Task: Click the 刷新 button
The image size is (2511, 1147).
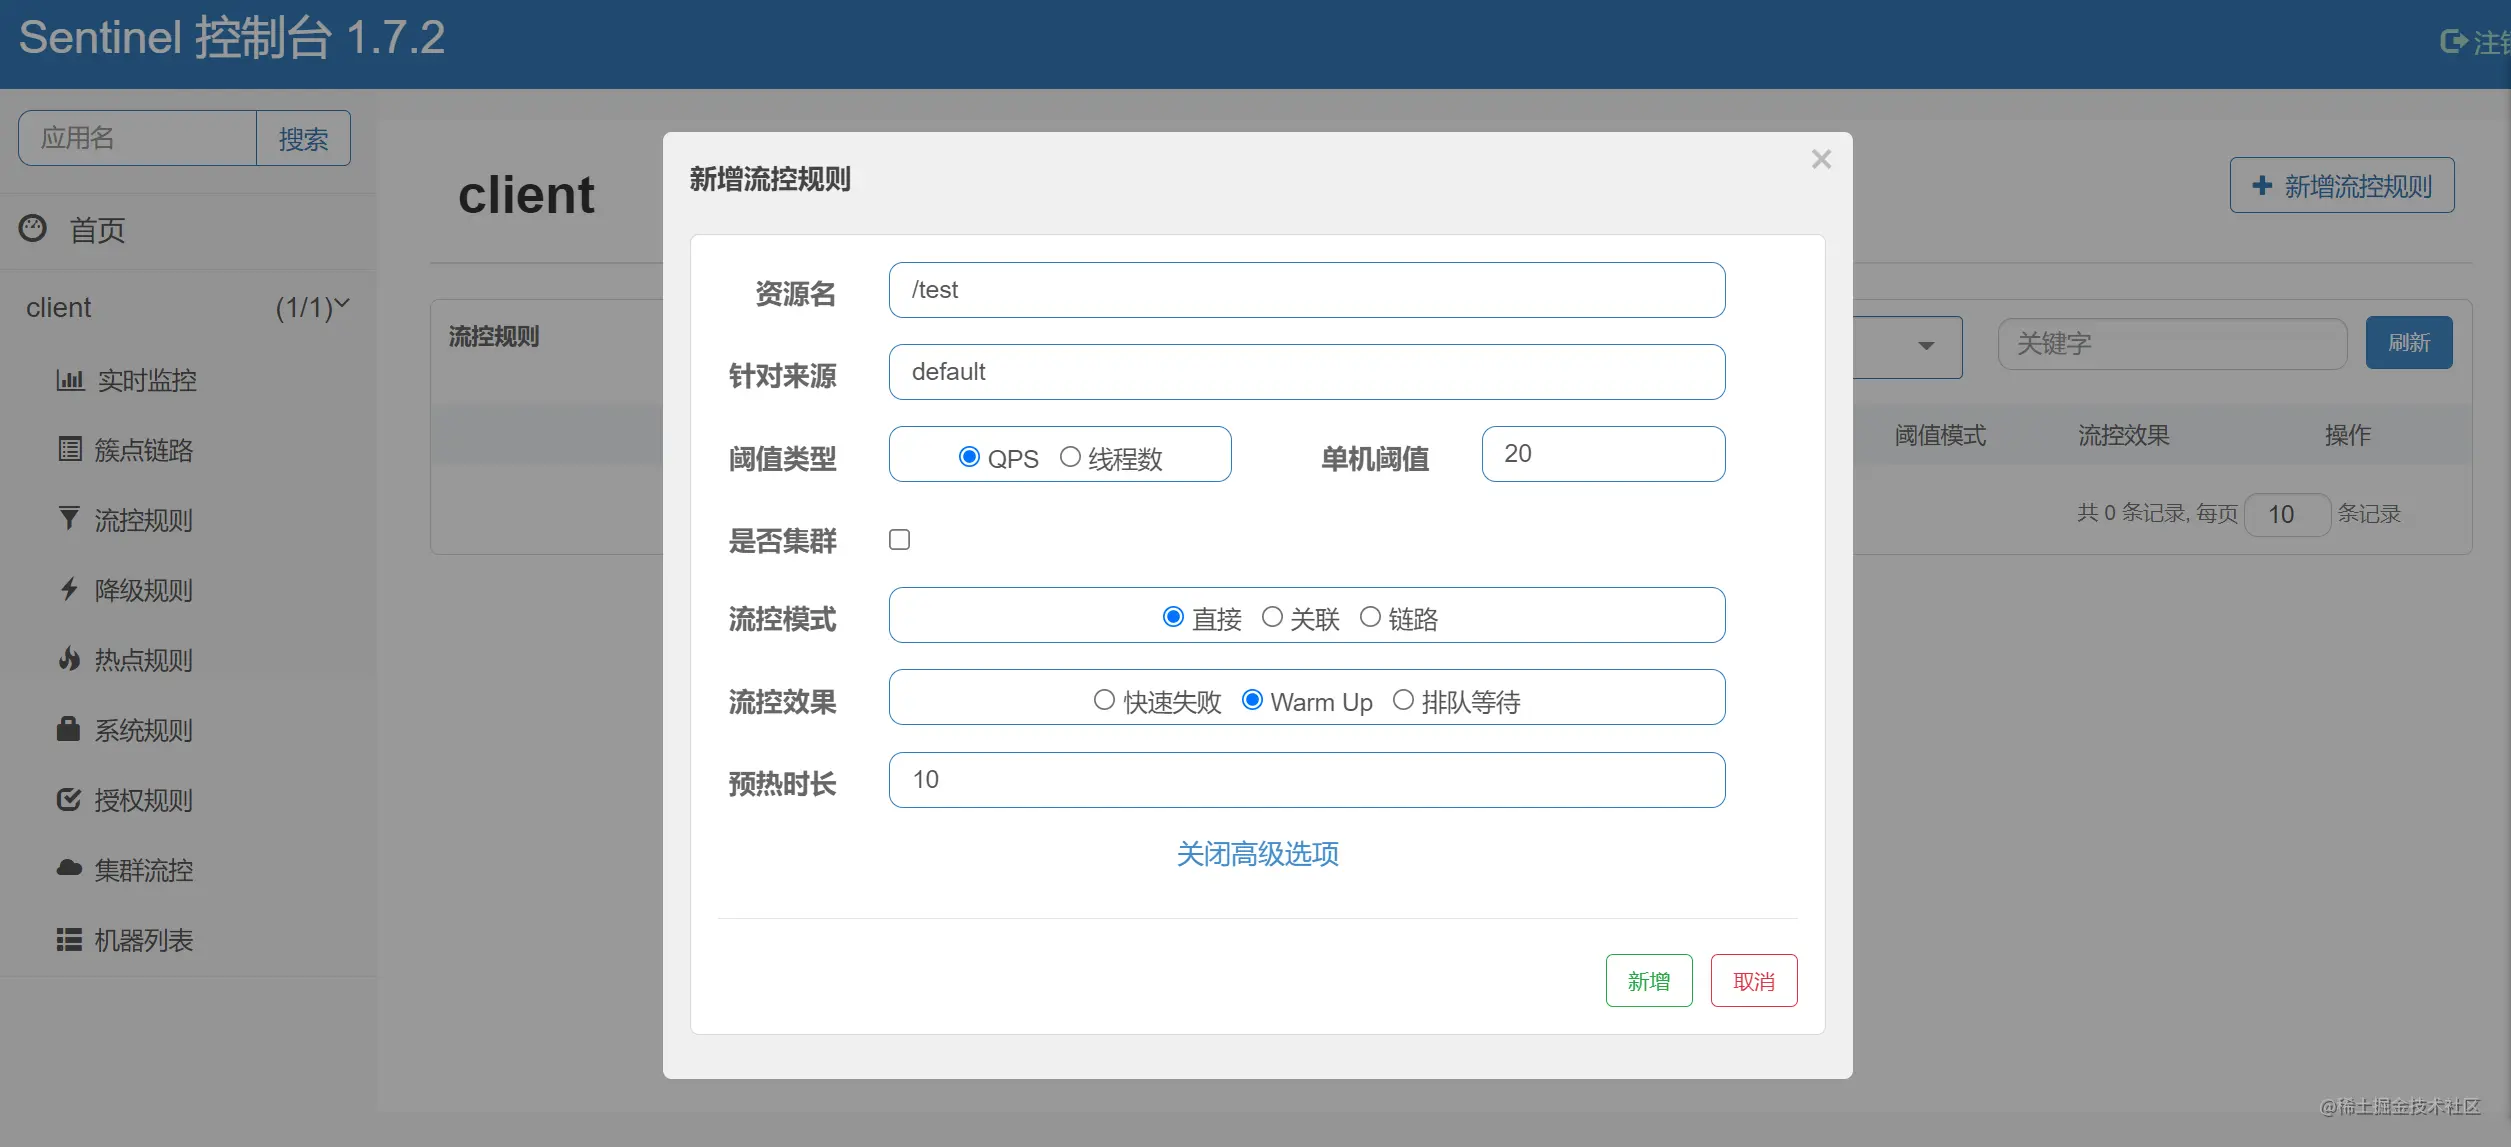Action: click(2409, 343)
